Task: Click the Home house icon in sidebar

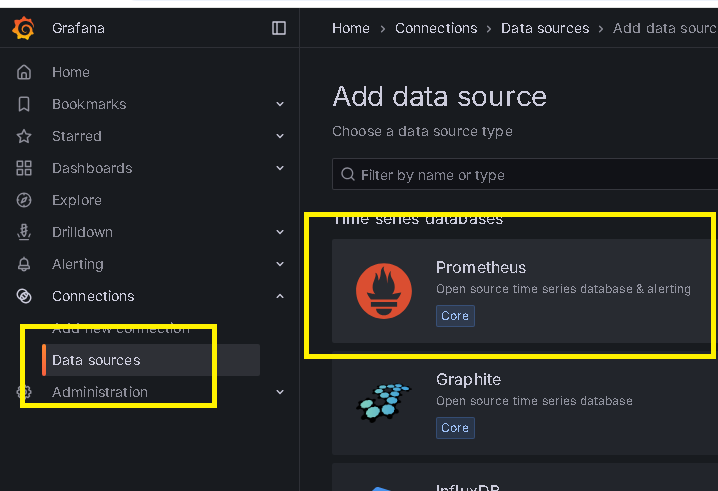Action: pos(24,72)
